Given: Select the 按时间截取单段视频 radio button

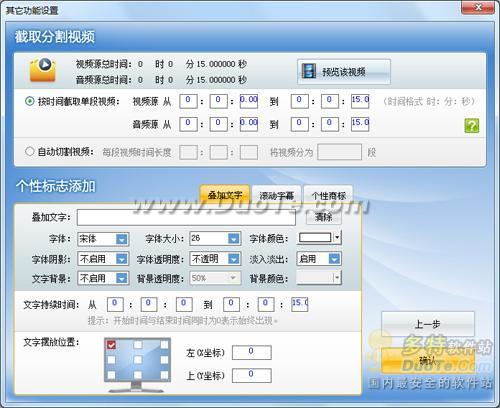Looking at the screenshot, I should tap(30, 101).
